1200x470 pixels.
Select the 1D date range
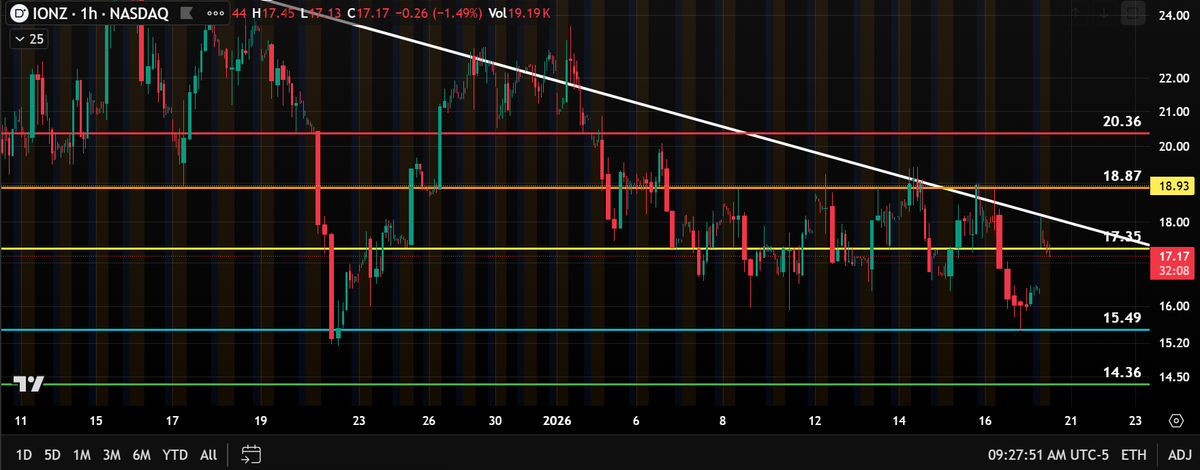(24, 454)
